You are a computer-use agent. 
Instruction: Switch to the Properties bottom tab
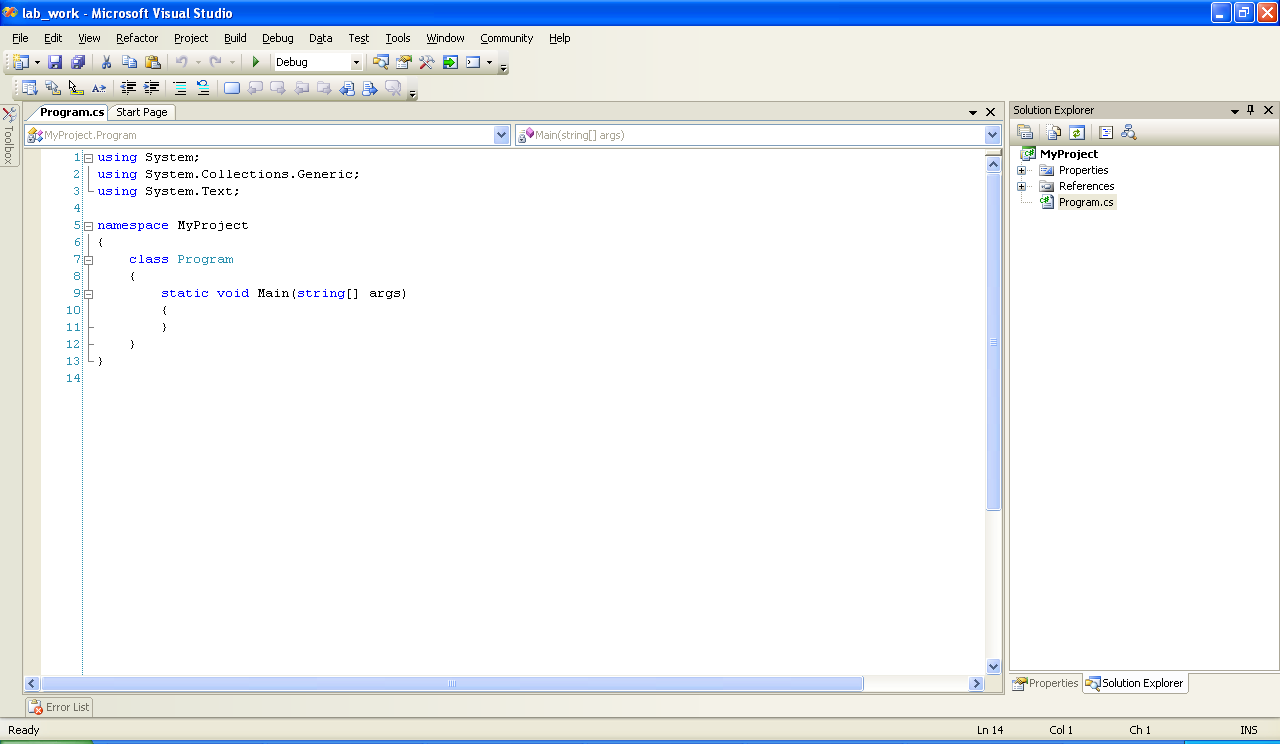1046,684
